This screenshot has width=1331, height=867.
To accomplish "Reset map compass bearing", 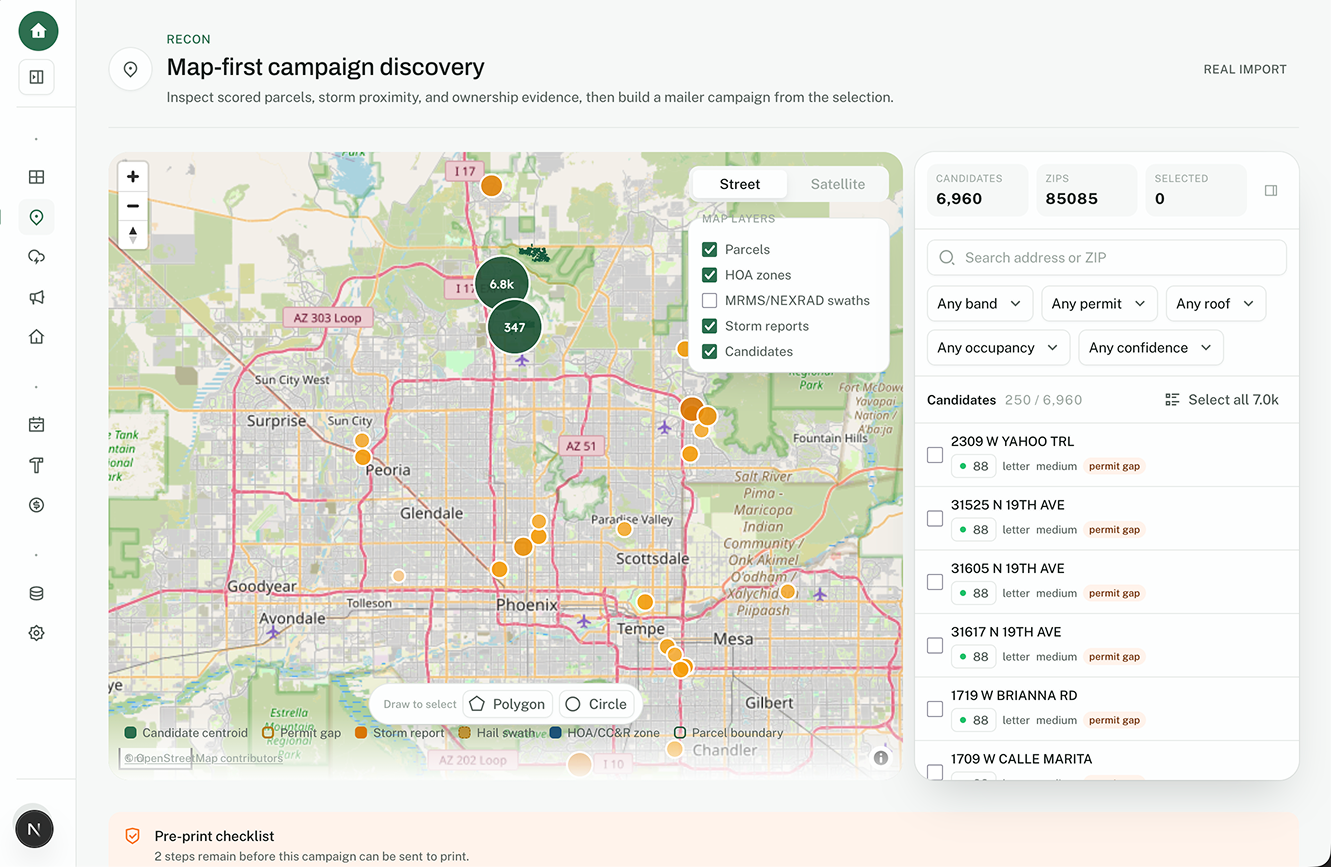I will coord(133,235).
